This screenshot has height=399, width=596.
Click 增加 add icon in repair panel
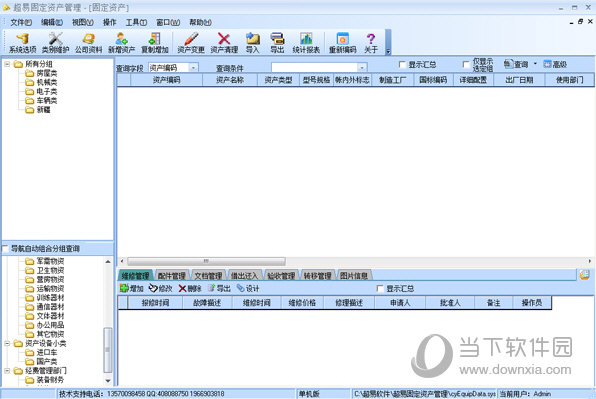pos(132,288)
